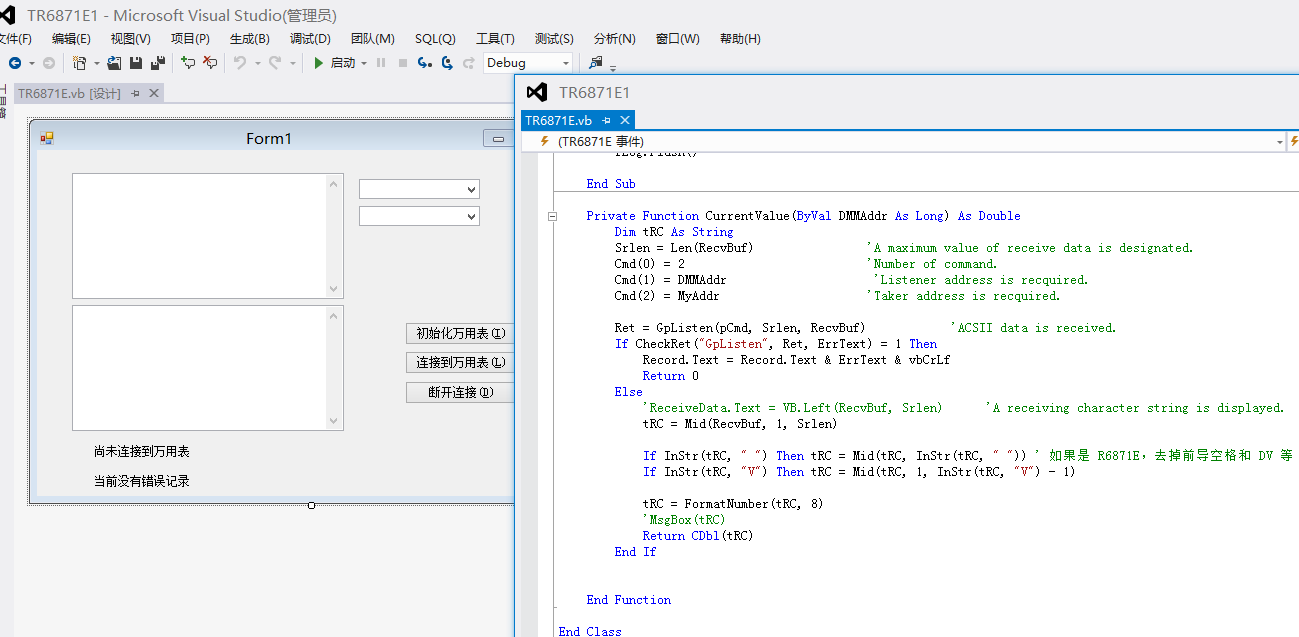The image size is (1299, 637).
Task: Collapse the CurrentValue function outline
Action: (x=551, y=216)
